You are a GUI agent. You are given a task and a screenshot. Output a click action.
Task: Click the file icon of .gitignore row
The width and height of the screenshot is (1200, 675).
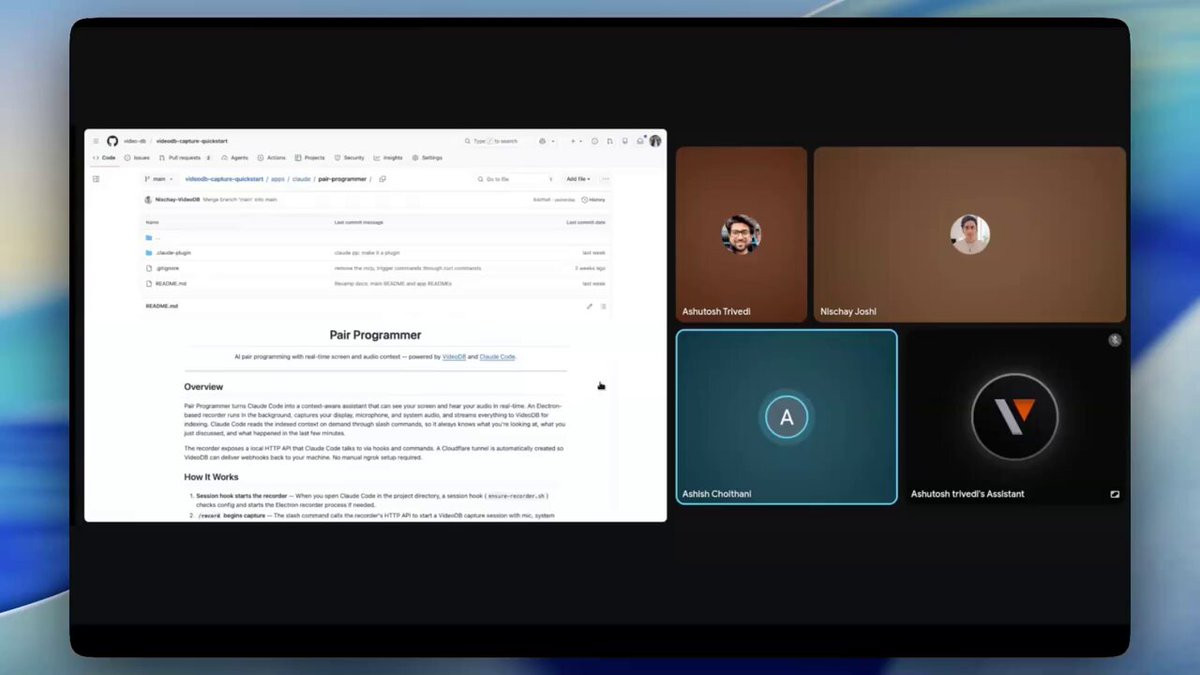pos(149,268)
